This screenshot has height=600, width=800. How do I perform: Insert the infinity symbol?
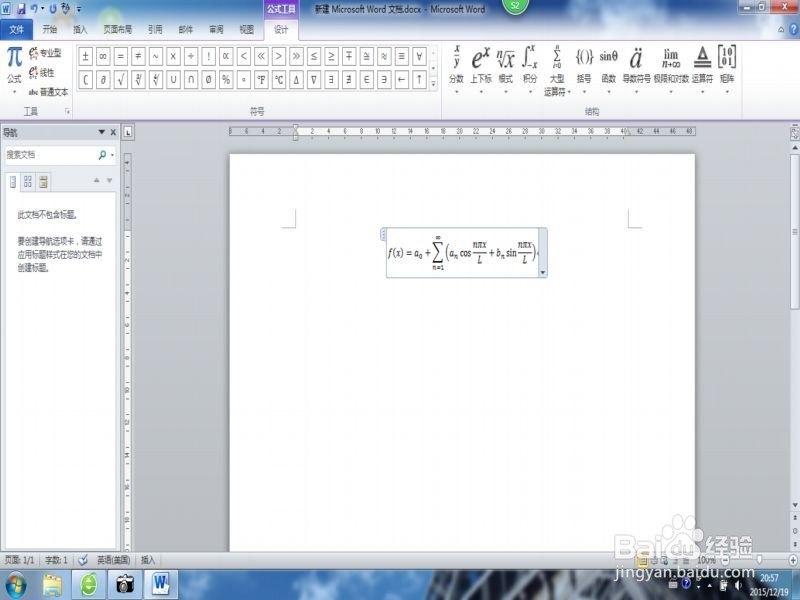pyautogui.click(x=103, y=56)
